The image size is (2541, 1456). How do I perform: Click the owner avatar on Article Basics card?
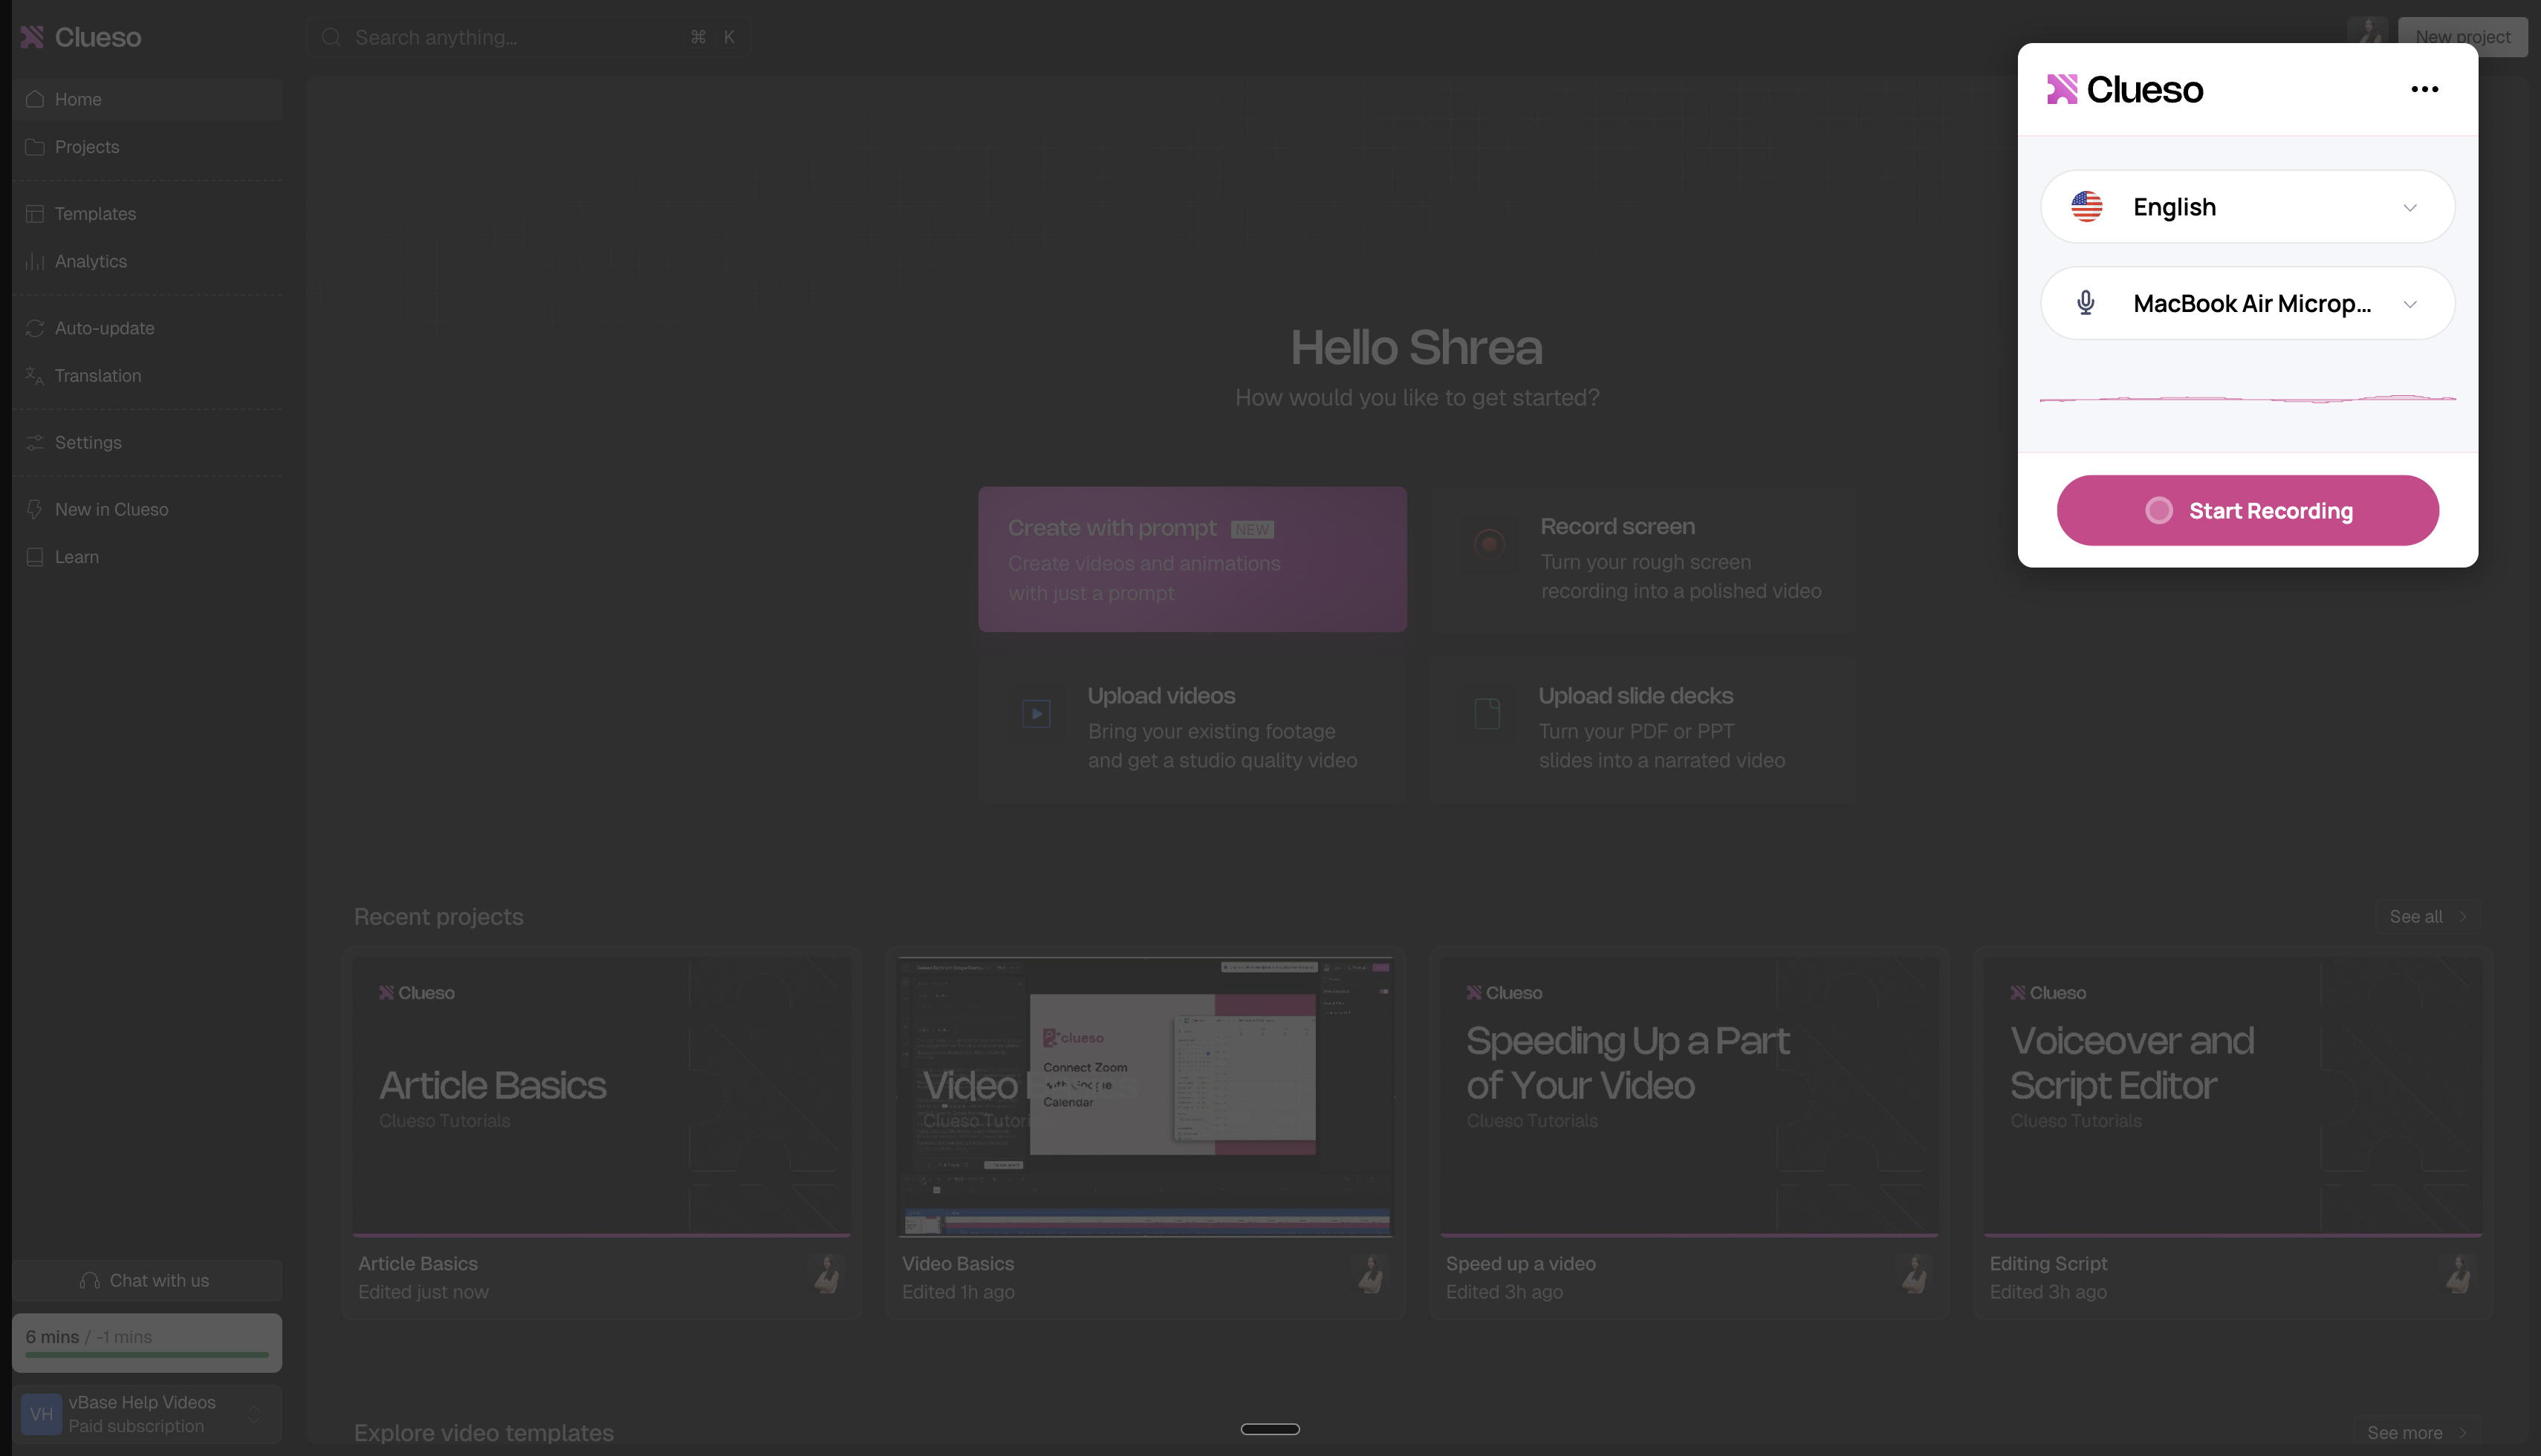[827, 1275]
